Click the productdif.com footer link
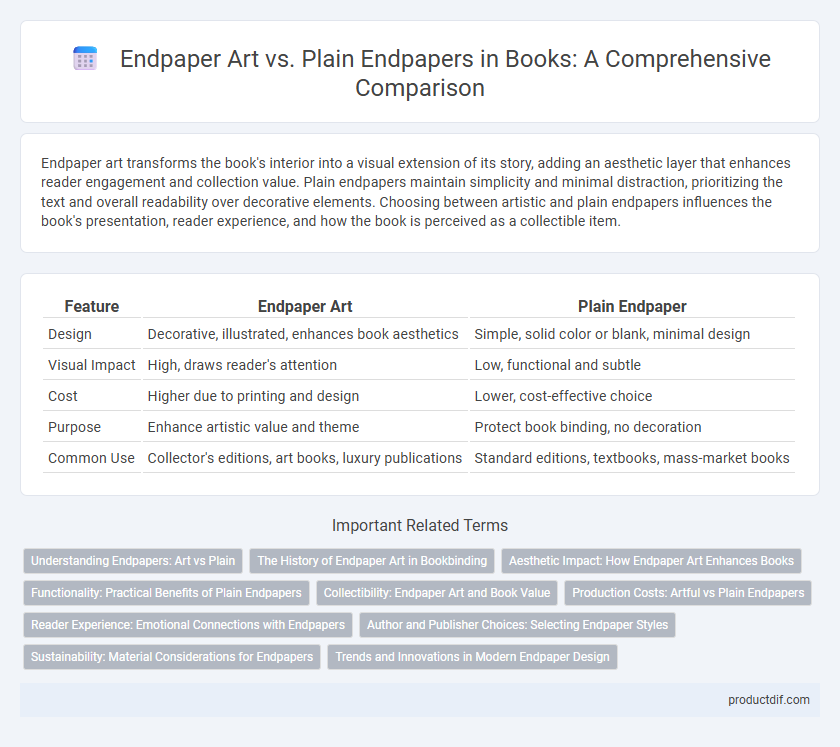Viewport: 840px width, 747px height. (768, 700)
